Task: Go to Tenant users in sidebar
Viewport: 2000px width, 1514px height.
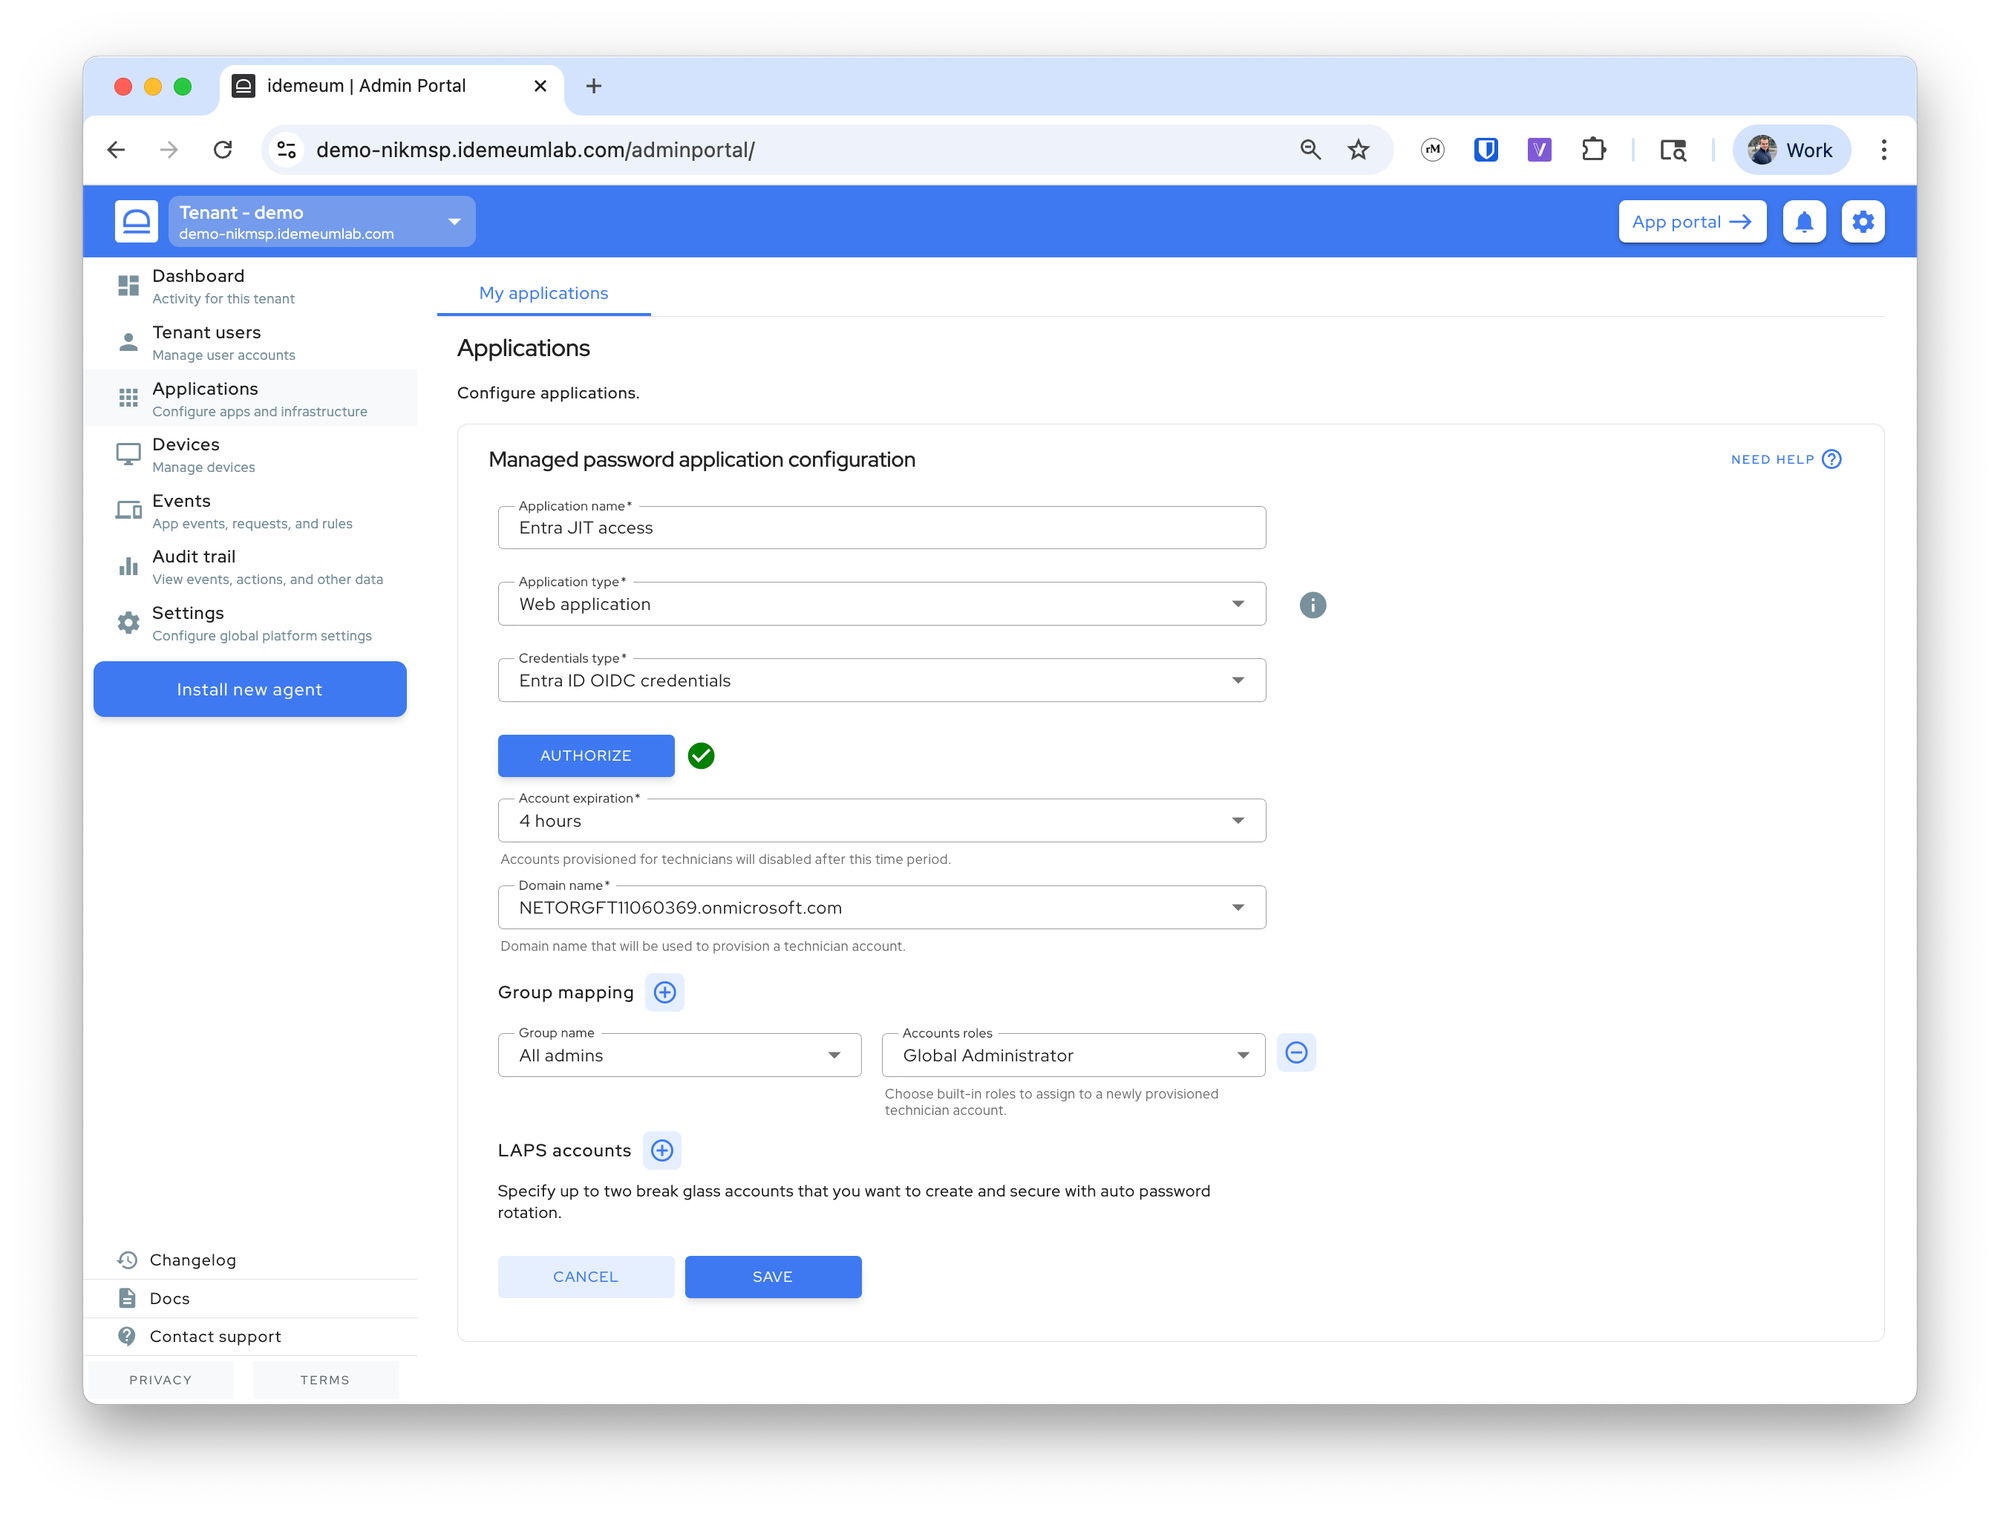Action: [x=250, y=342]
